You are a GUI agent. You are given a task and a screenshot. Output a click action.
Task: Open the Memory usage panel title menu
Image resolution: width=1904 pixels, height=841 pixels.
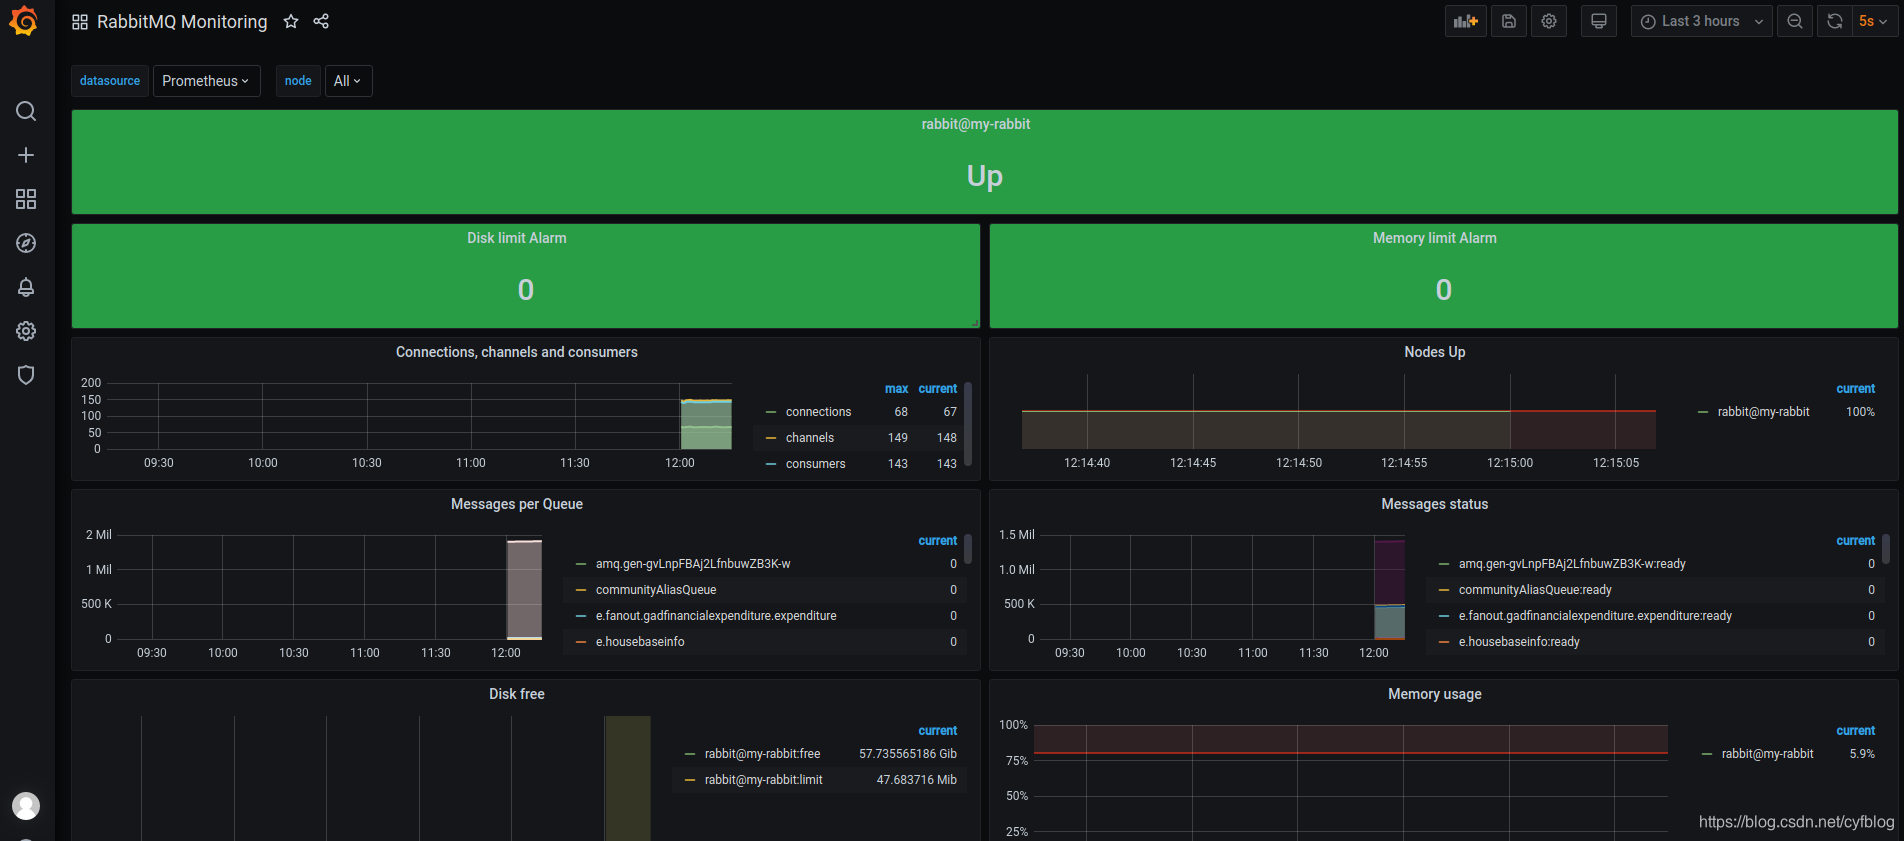(1435, 694)
